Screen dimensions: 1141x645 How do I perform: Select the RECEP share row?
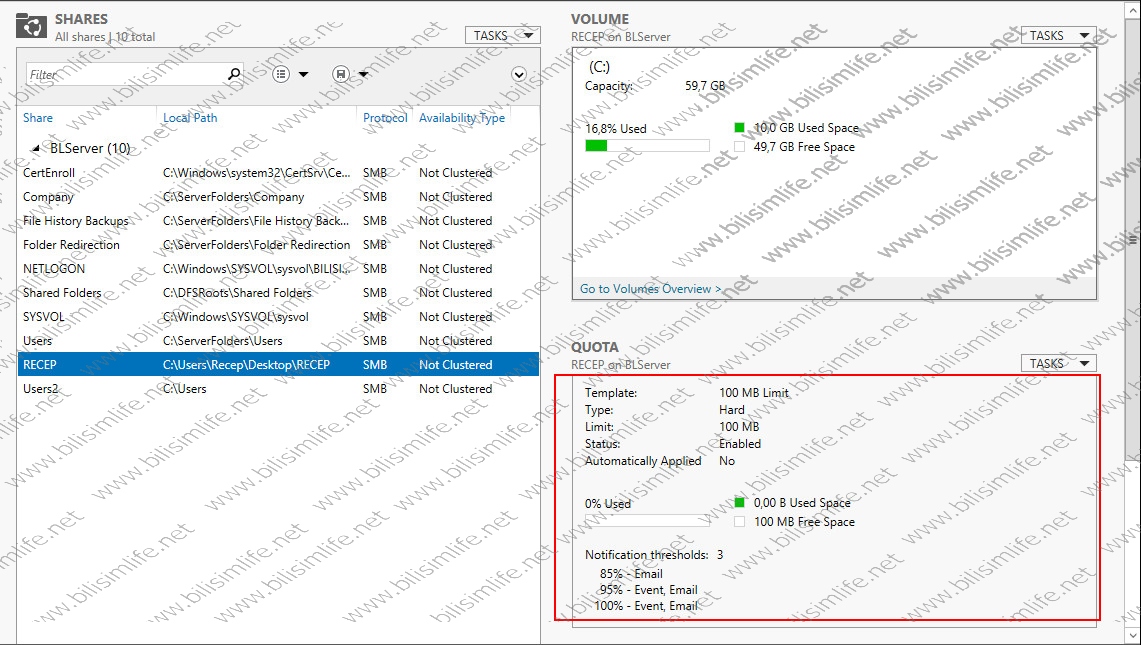(278, 365)
